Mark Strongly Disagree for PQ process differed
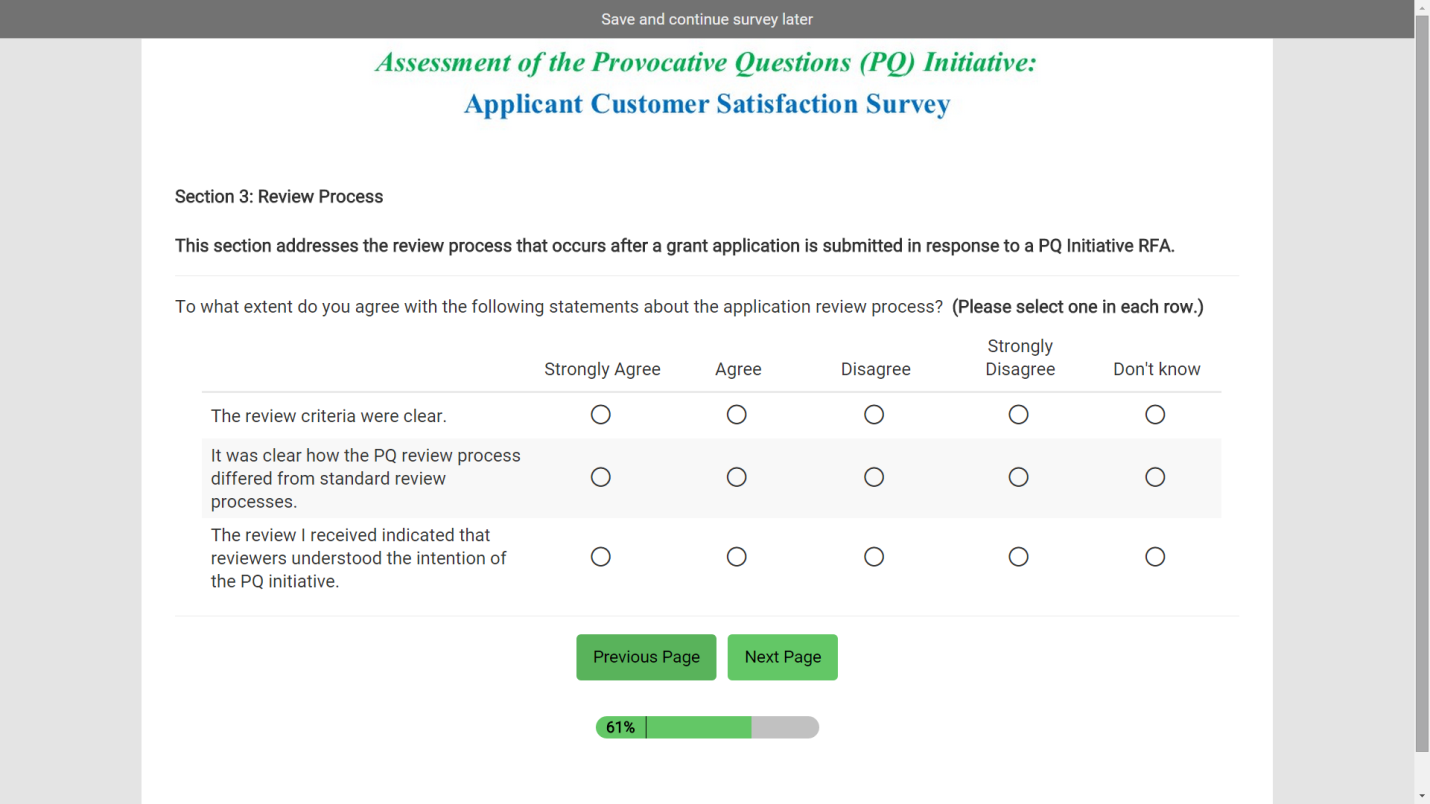The image size is (1430, 804). [1018, 478]
